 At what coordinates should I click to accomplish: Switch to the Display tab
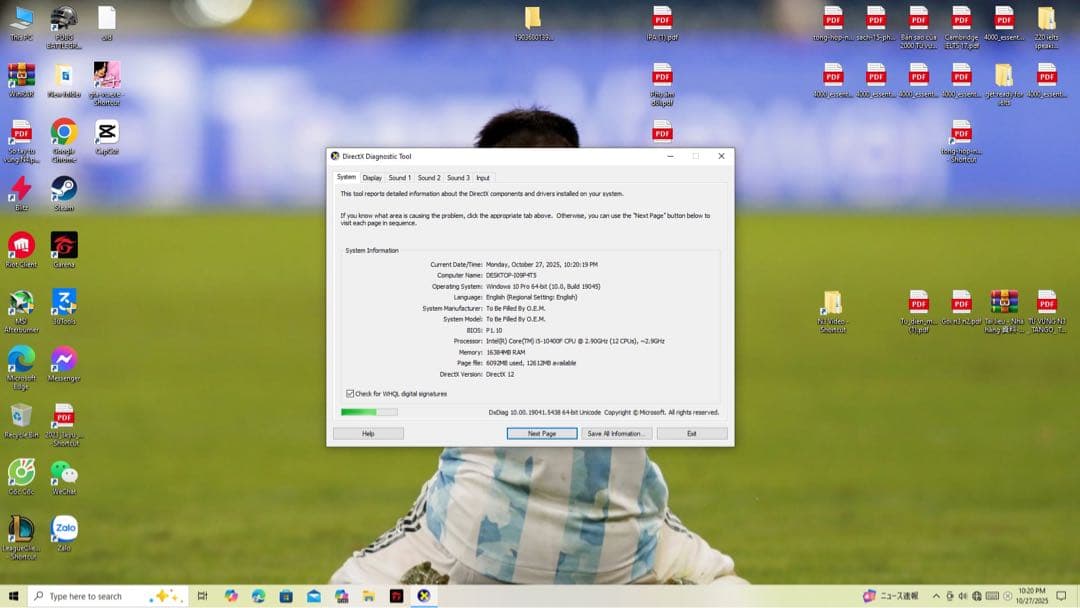(x=372, y=178)
